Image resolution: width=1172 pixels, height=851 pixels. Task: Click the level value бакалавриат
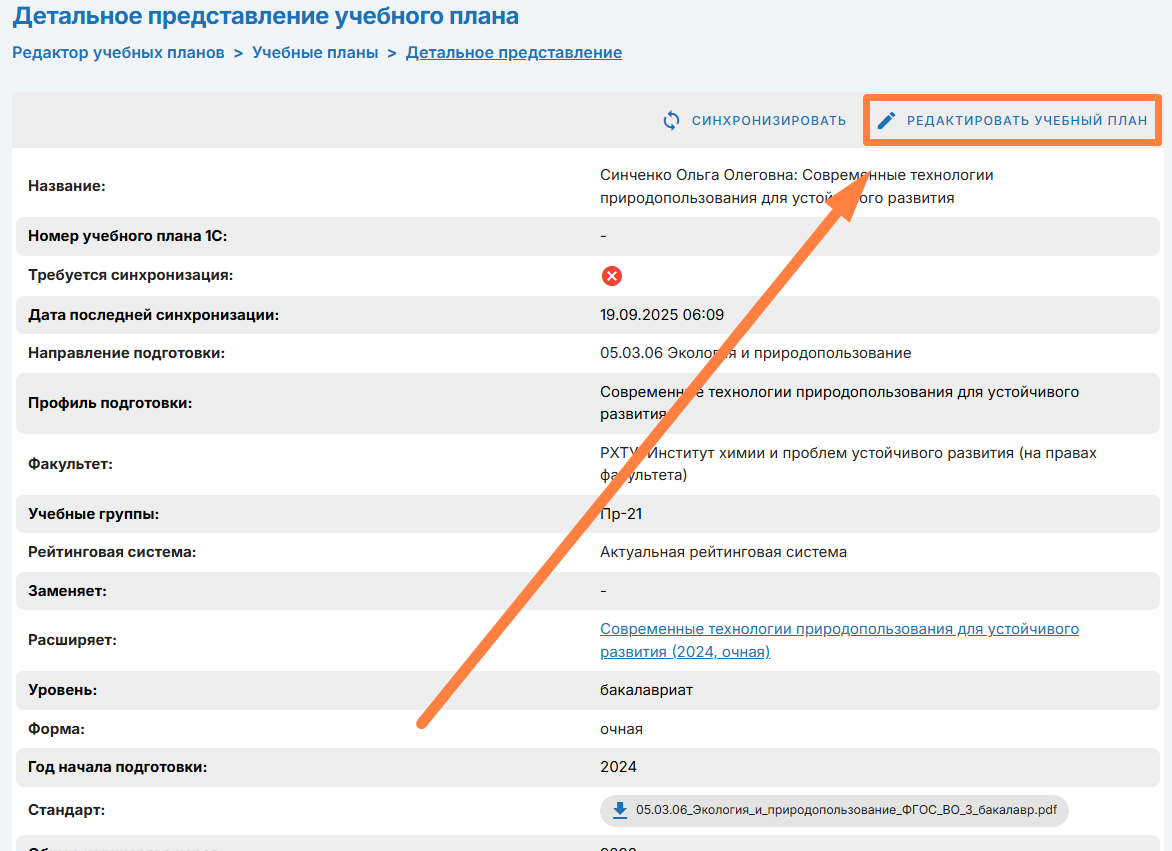pos(646,690)
